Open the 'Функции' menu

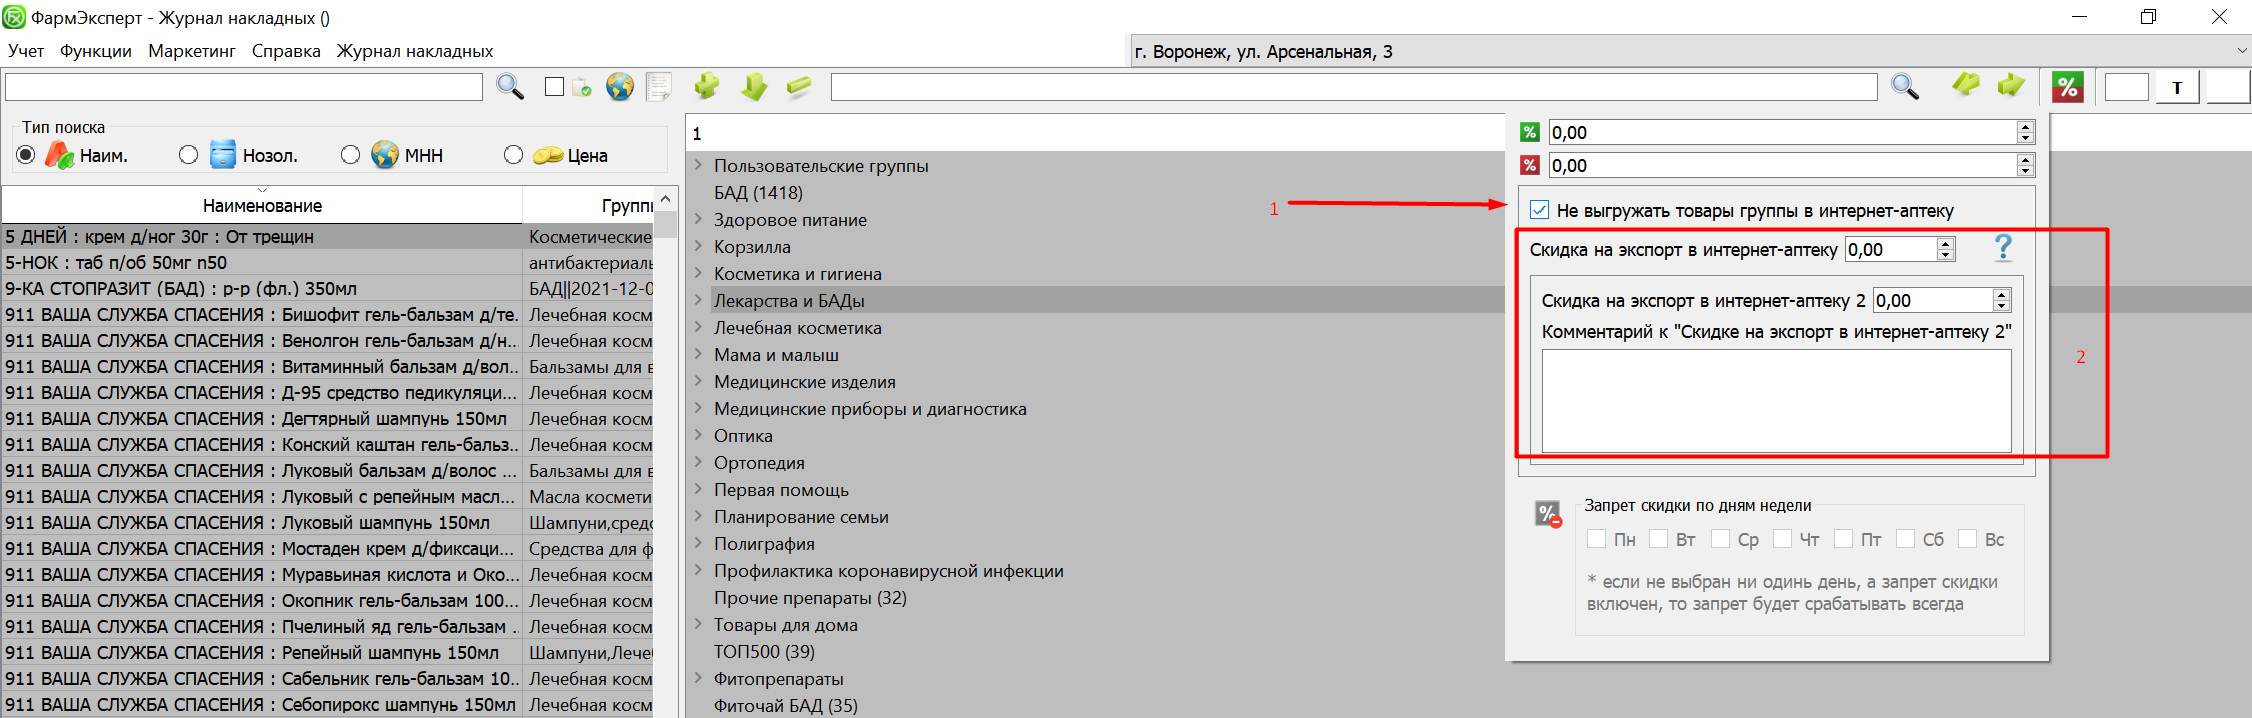(95, 51)
